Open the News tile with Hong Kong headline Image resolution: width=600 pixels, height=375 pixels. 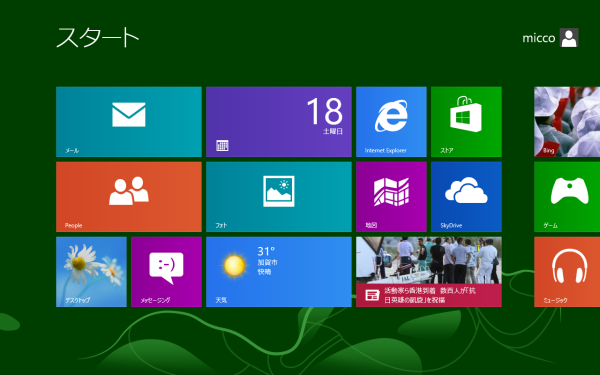pyautogui.click(x=429, y=272)
